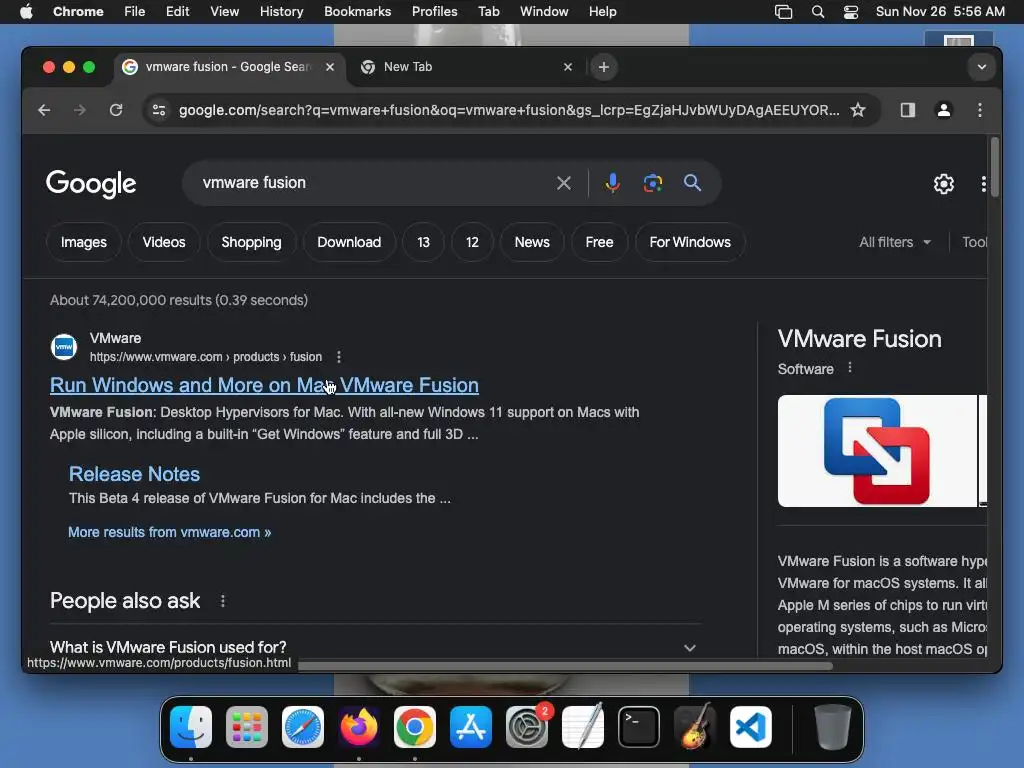
Task: Clear the search box with the X
Action: pos(564,184)
